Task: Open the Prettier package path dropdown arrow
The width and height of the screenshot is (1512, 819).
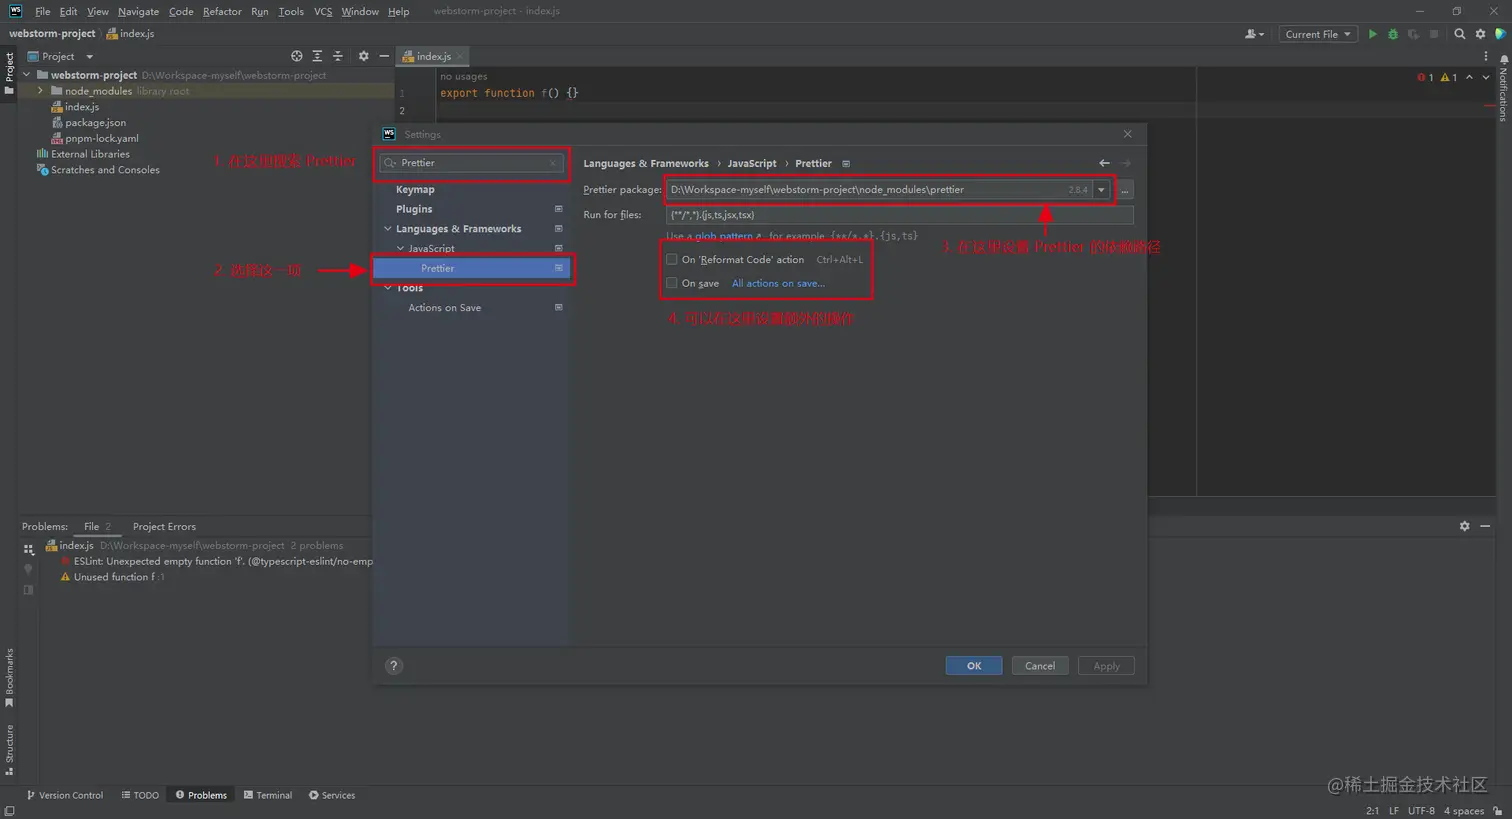Action: [x=1101, y=189]
